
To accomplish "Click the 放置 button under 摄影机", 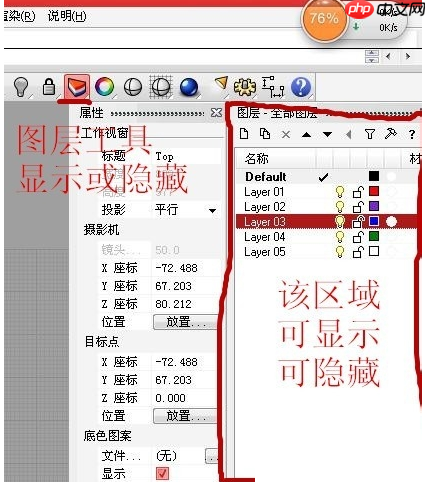I will click(x=185, y=322).
